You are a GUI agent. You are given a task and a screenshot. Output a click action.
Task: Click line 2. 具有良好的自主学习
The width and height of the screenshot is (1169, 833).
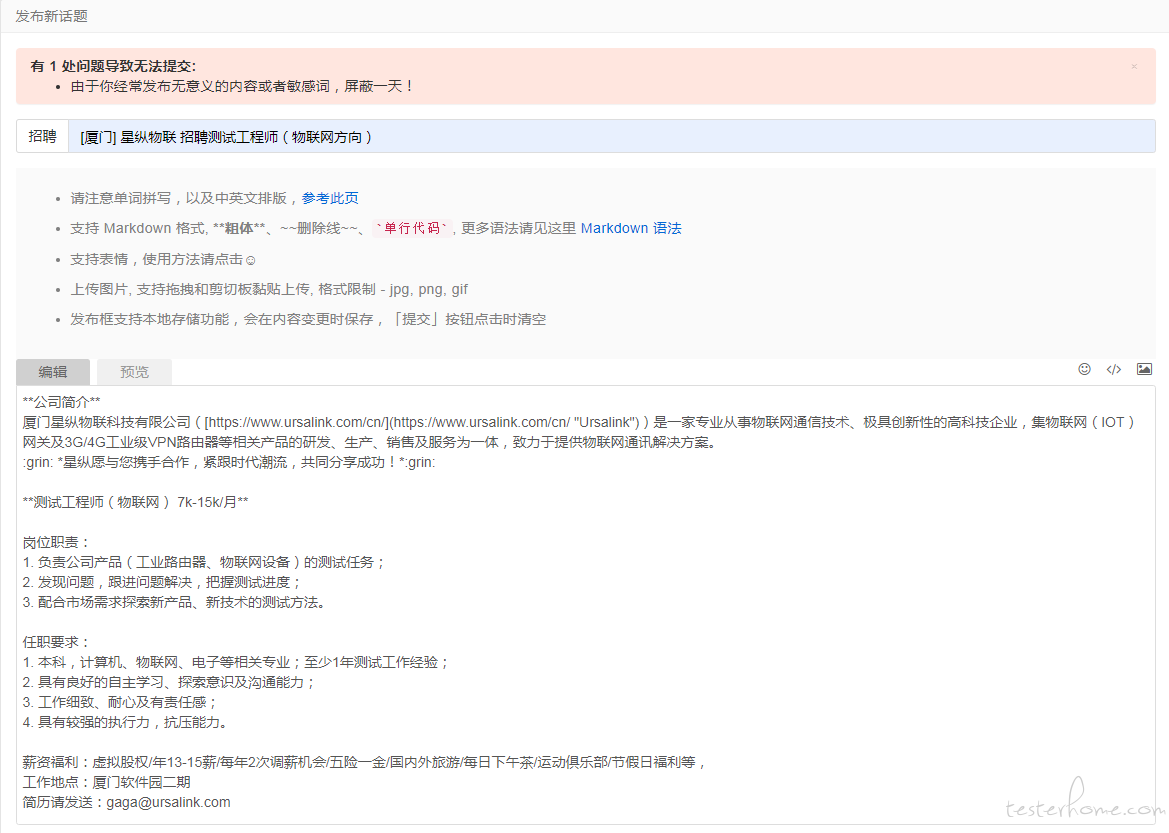(169, 682)
